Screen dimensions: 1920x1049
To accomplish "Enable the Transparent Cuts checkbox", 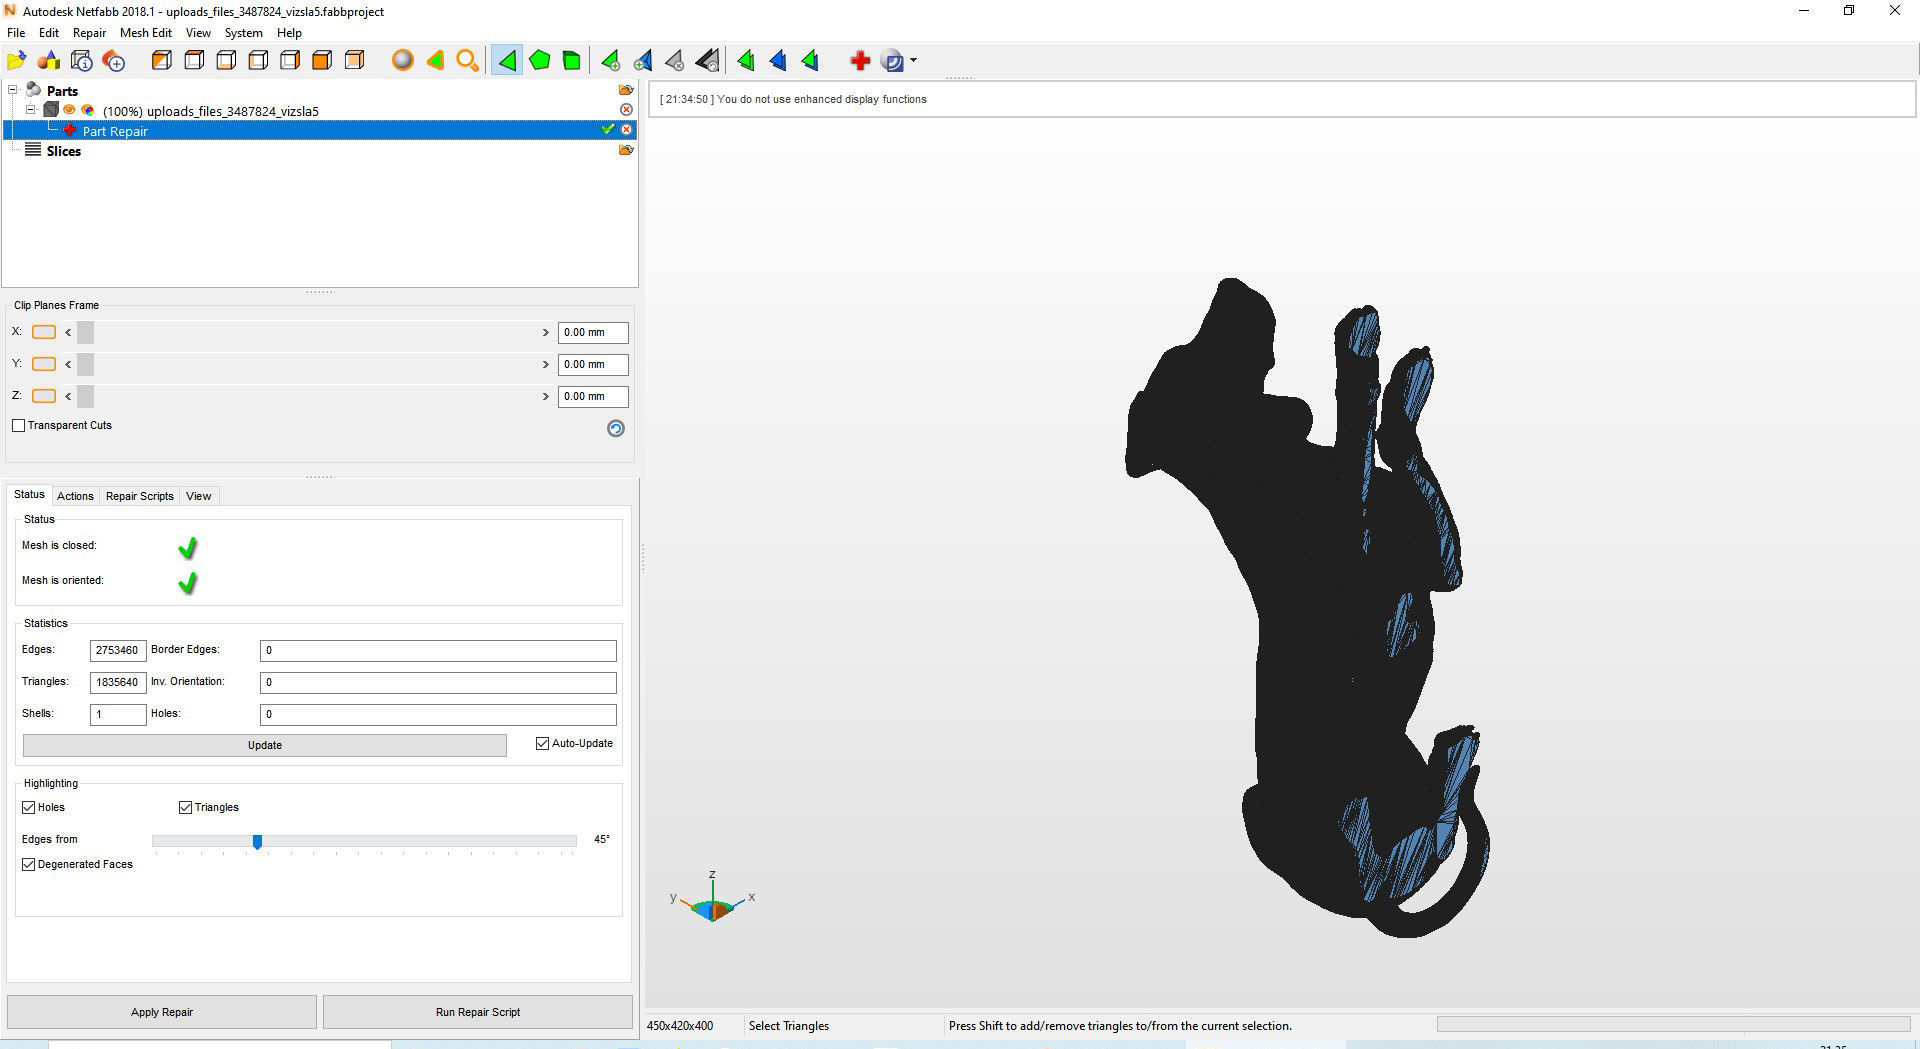I will point(18,425).
